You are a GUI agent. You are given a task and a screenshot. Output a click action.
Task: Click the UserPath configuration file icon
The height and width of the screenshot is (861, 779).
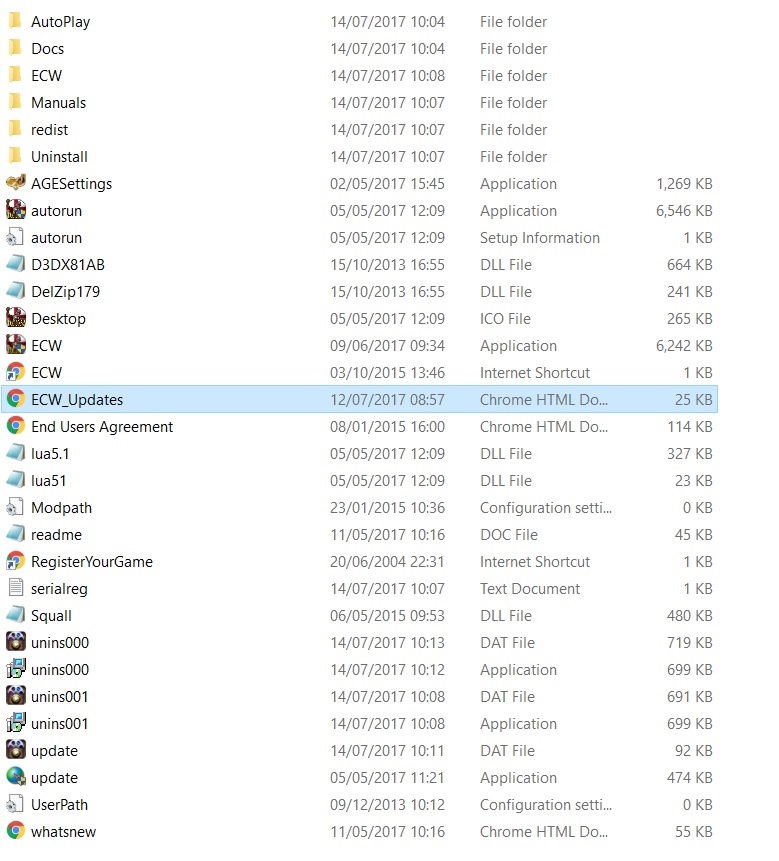pyautogui.click(x=15, y=804)
